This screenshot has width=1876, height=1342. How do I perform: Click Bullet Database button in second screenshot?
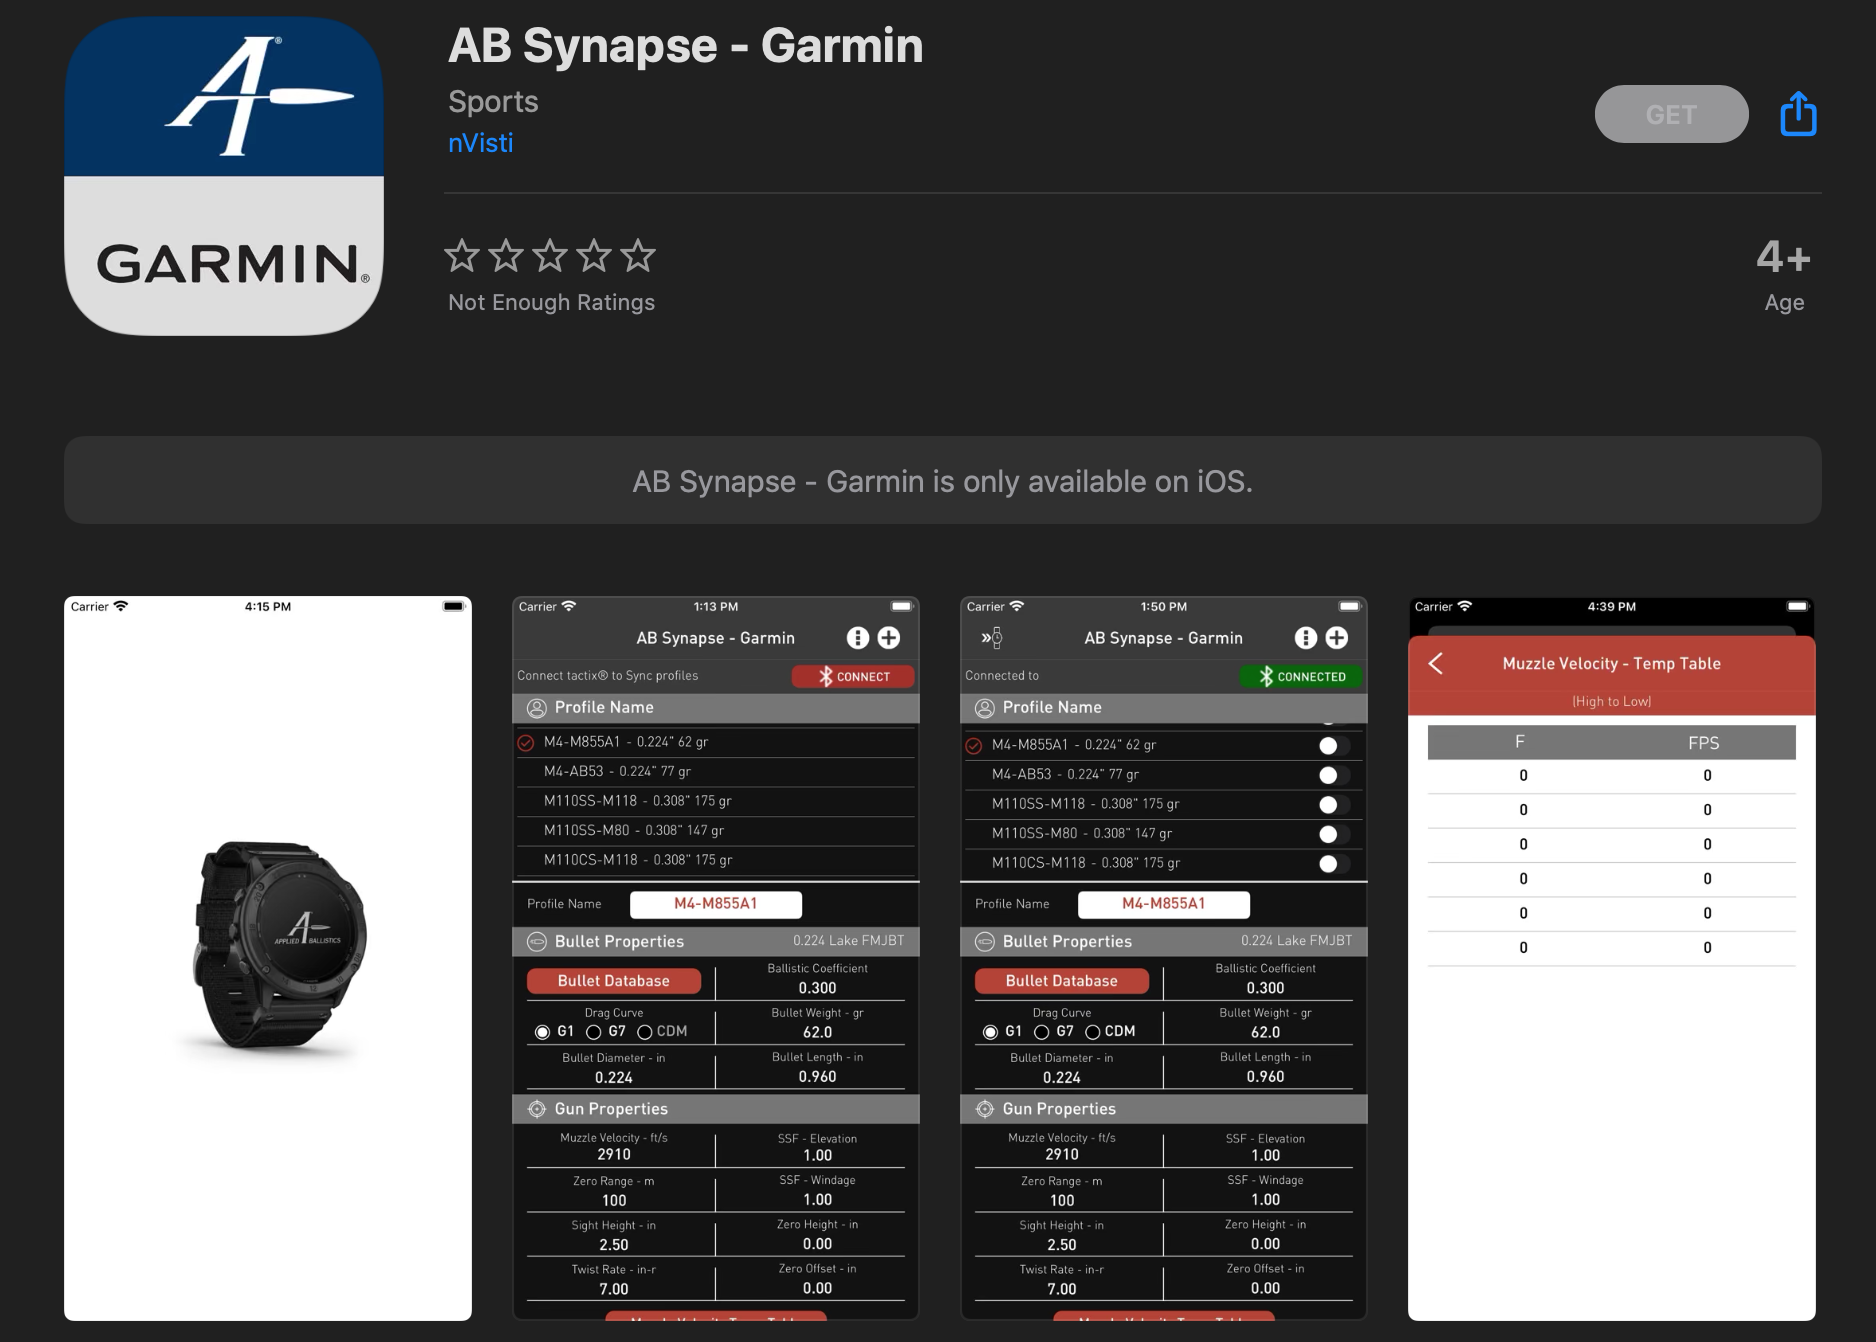(x=614, y=981)
